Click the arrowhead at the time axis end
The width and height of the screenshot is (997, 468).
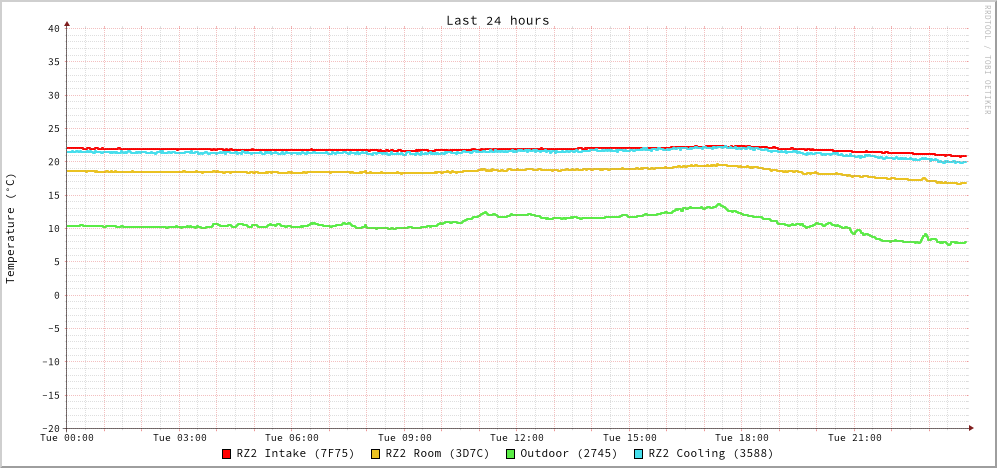tap(970, 428)
